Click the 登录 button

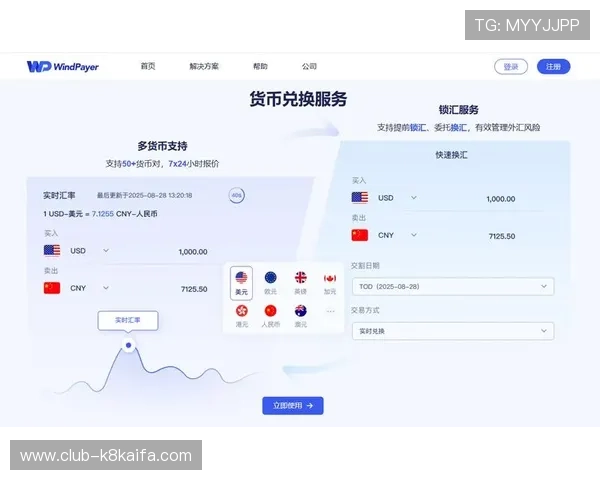(511, 67)
